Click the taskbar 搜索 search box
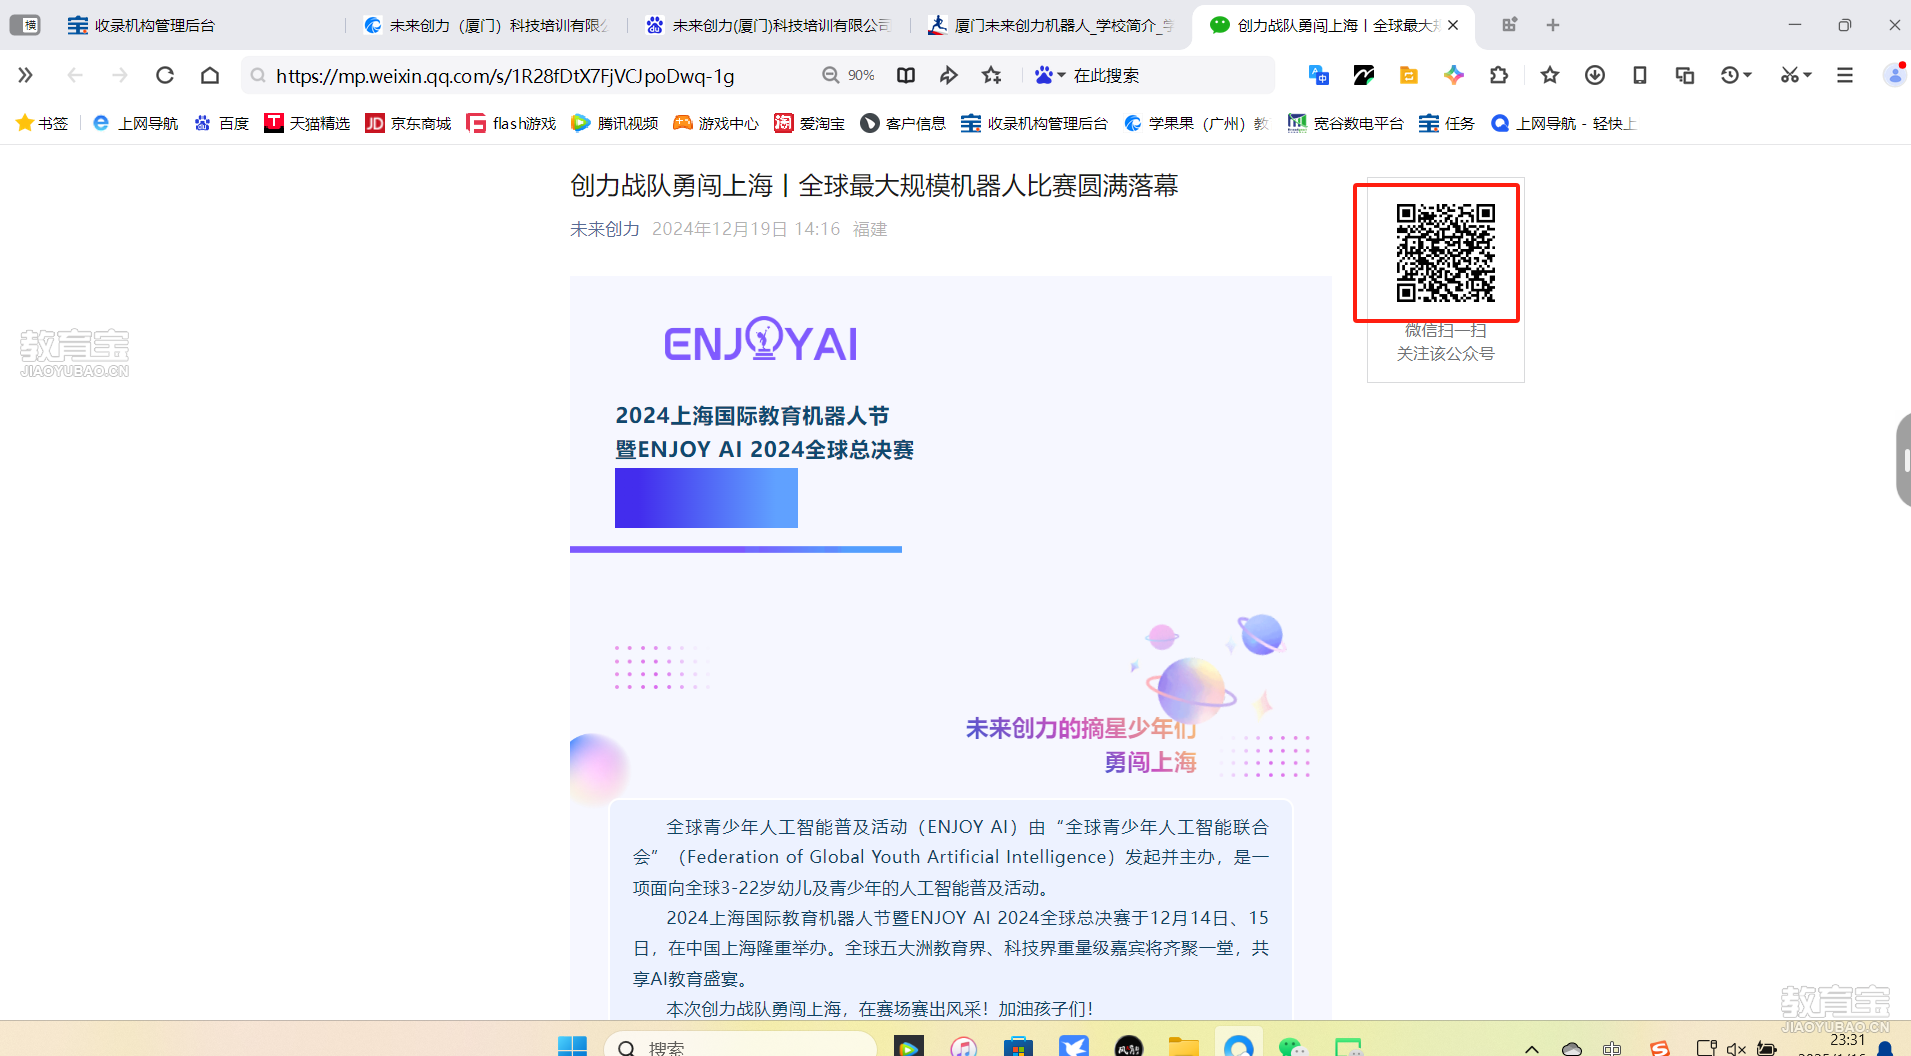This screenshot has height=1056, width=1911. [740, 1046]
